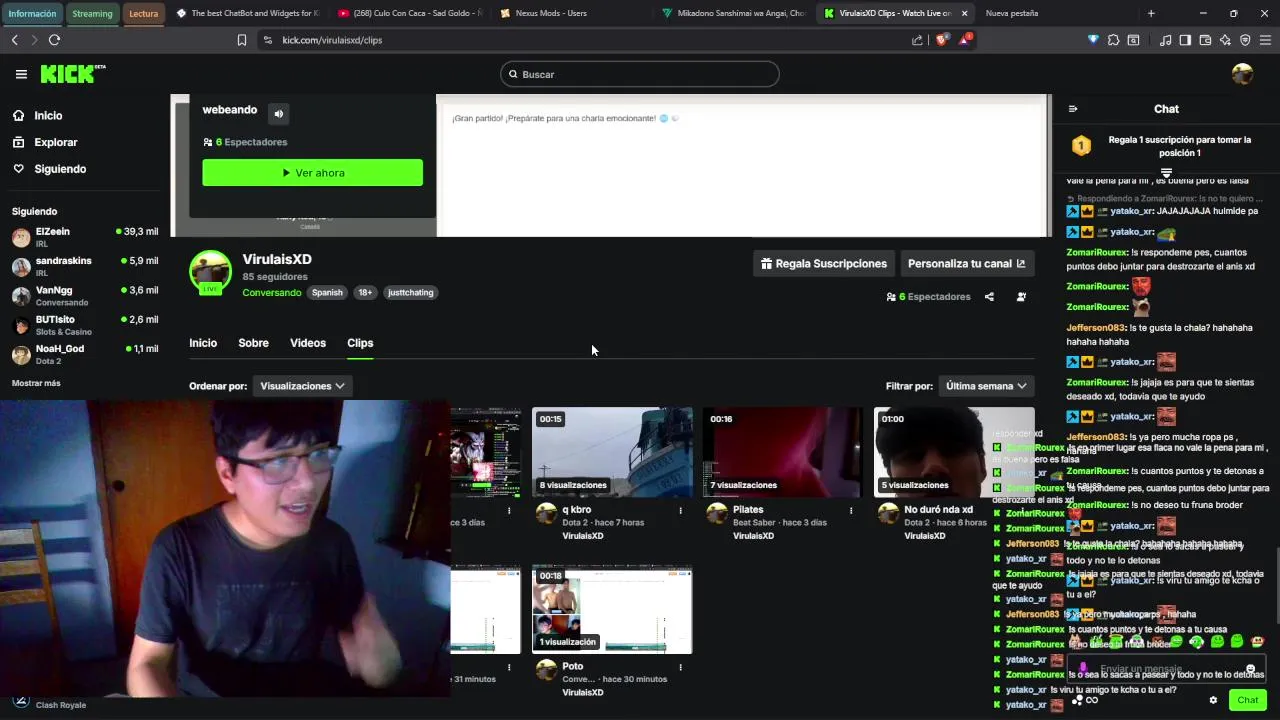
Task: Focus the Buscar search field
Action: click(x=640, y=74)
